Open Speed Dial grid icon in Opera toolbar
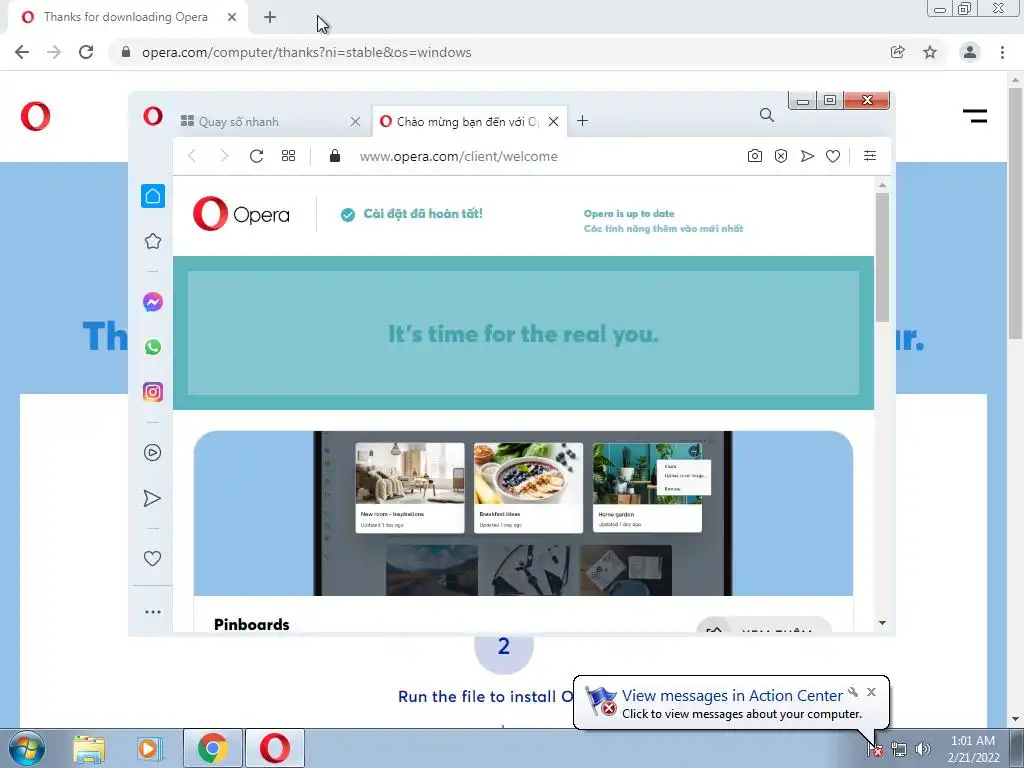The image size is (1024, 768). [289, 156]
